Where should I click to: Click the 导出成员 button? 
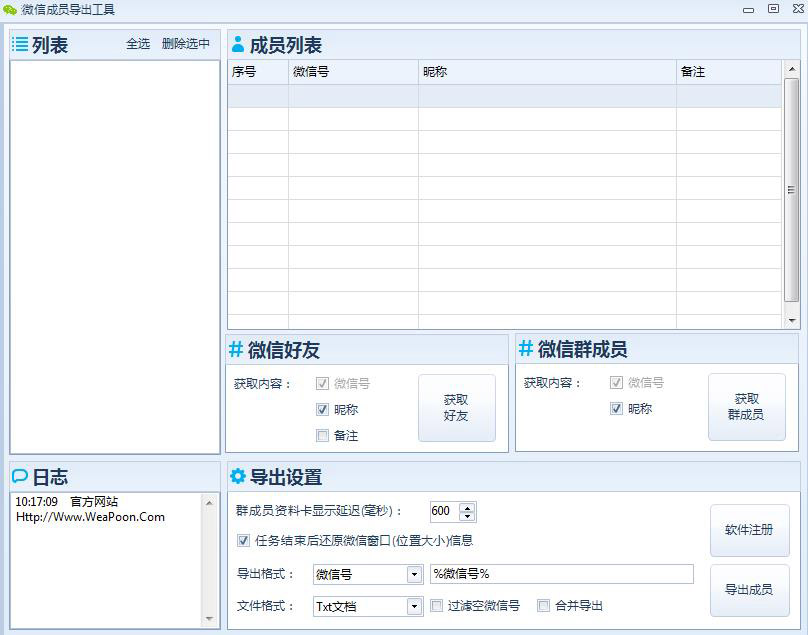749,590
